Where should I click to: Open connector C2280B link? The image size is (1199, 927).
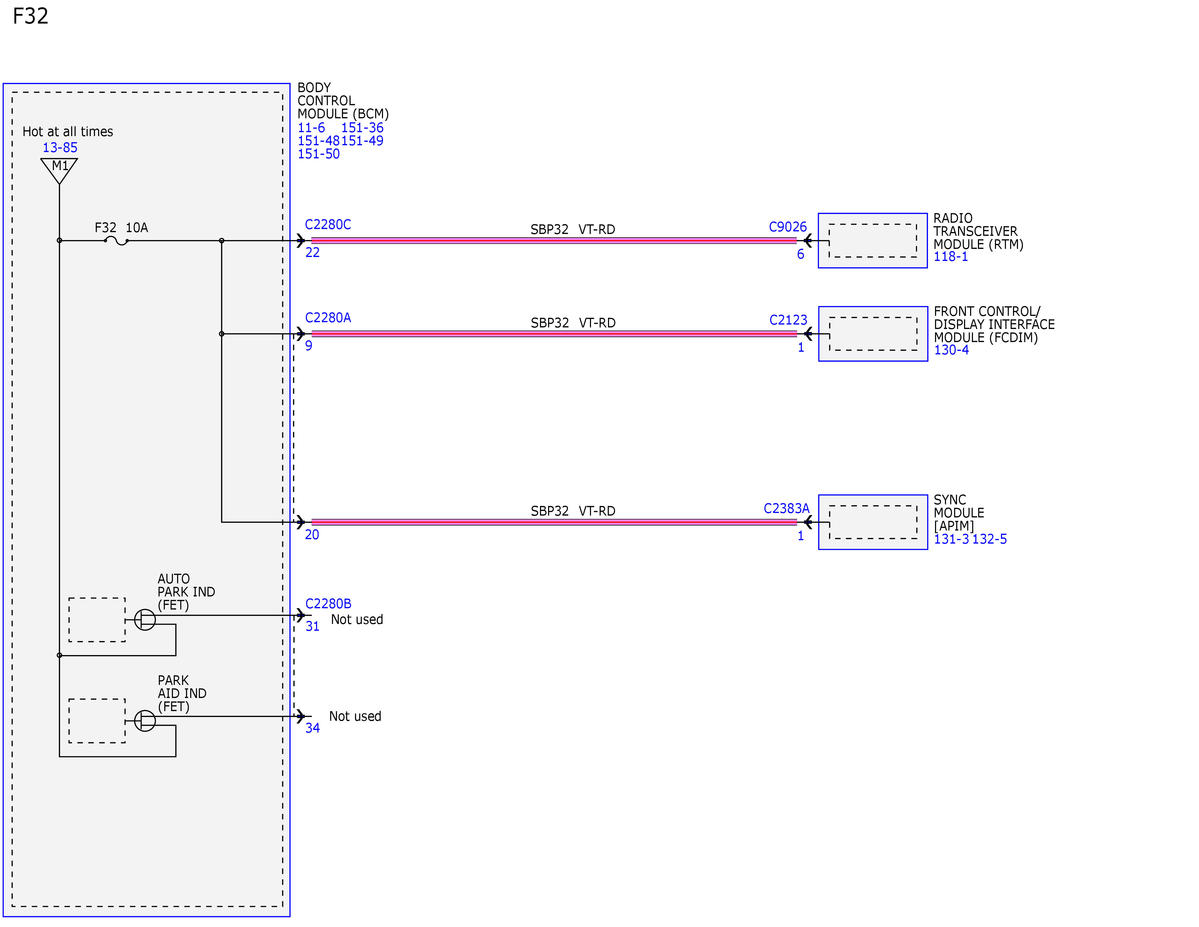point(328,603)
